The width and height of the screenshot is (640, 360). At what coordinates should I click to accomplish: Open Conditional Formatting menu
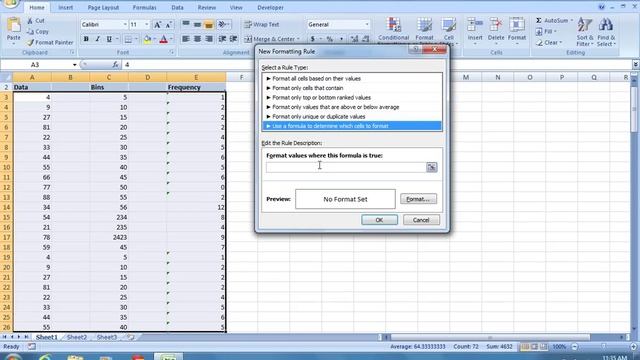[x=393, y=31]
